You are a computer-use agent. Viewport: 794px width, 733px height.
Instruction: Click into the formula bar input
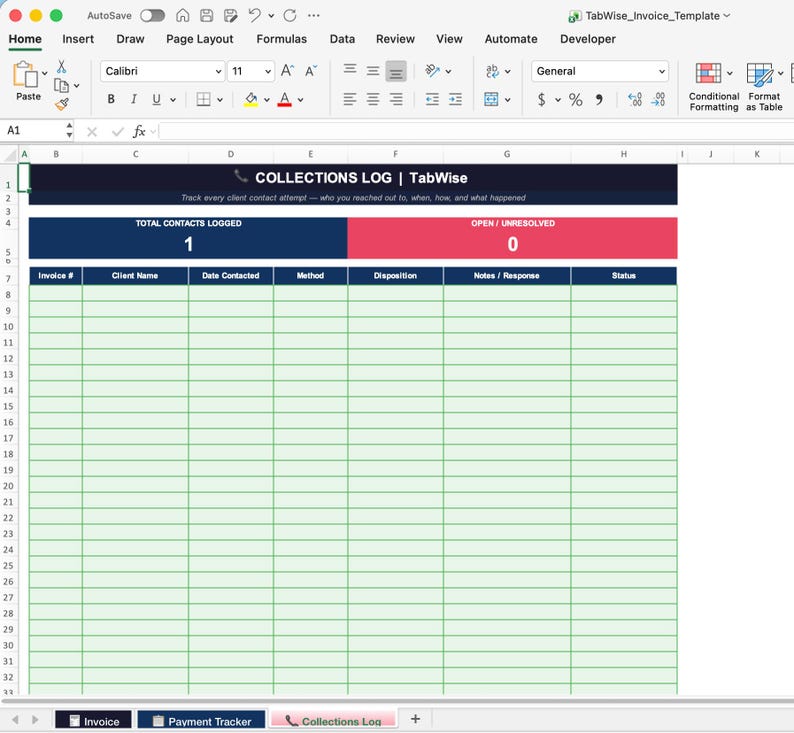pos(476,131)
